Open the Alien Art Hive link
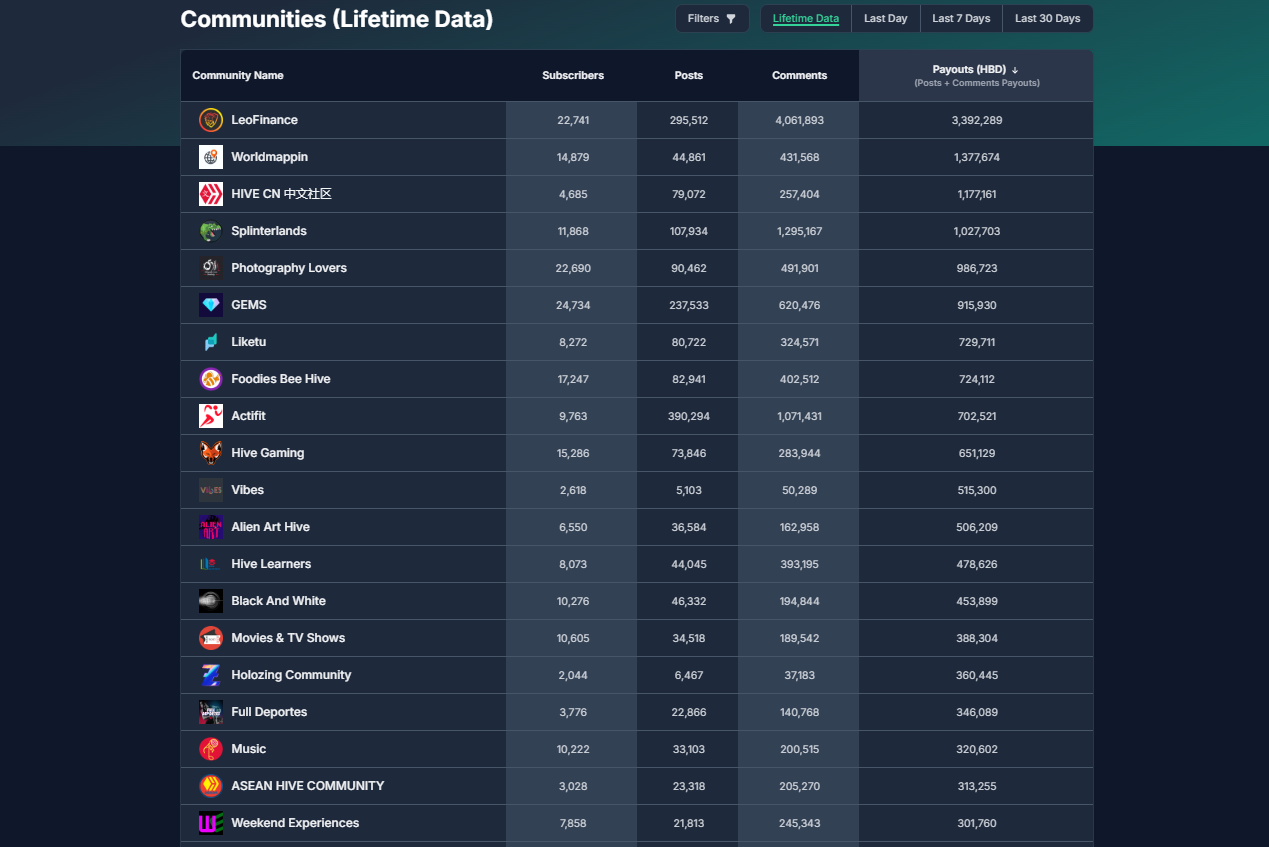 point(271,527)
